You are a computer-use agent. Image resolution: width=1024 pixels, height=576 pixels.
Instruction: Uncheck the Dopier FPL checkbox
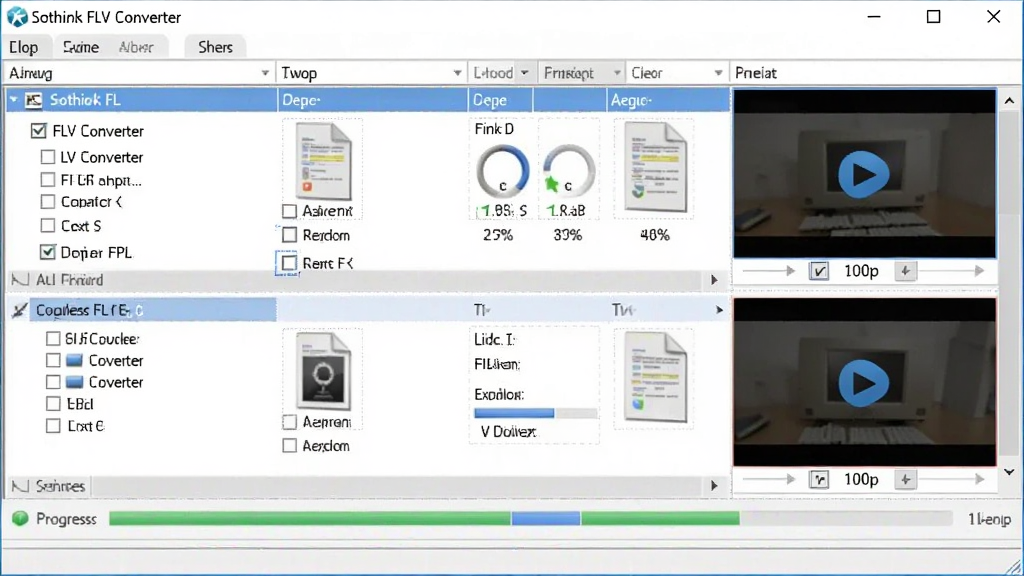tap(48, 251)
